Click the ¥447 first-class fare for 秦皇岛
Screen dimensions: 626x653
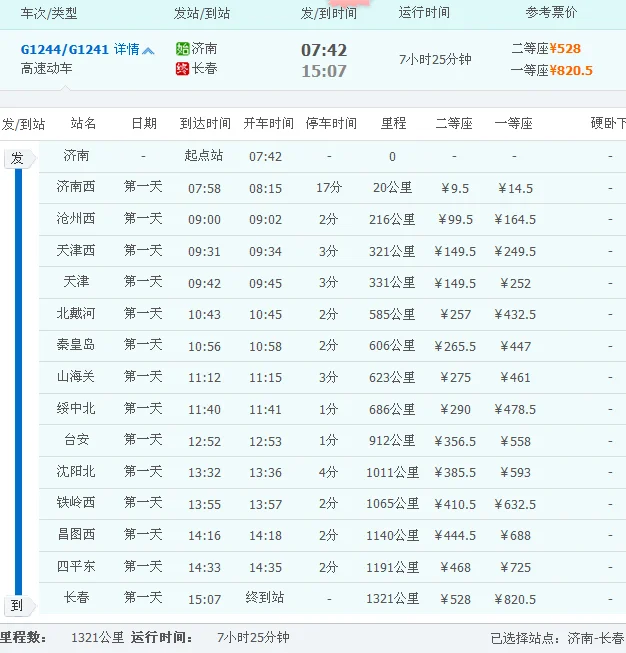[x=515, y=346]
